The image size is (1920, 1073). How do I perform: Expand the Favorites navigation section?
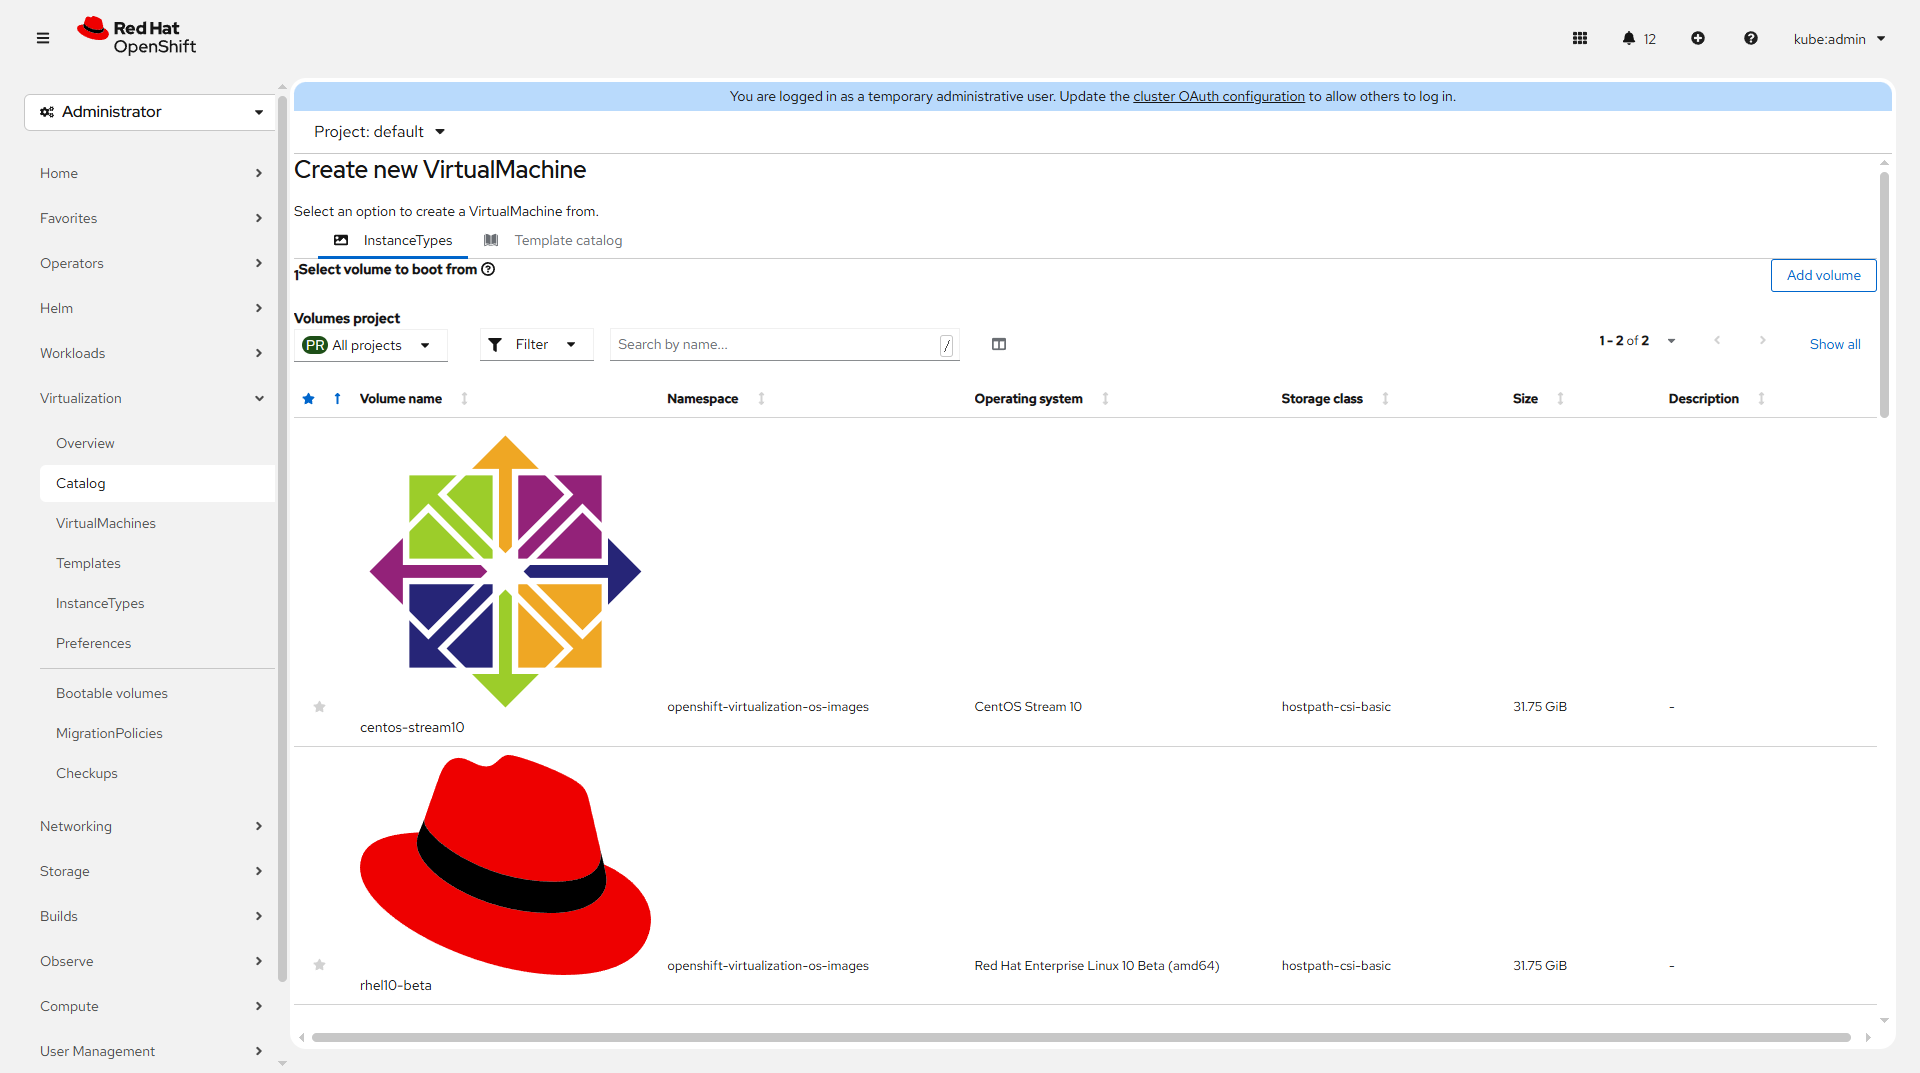(x=150, y=218)
